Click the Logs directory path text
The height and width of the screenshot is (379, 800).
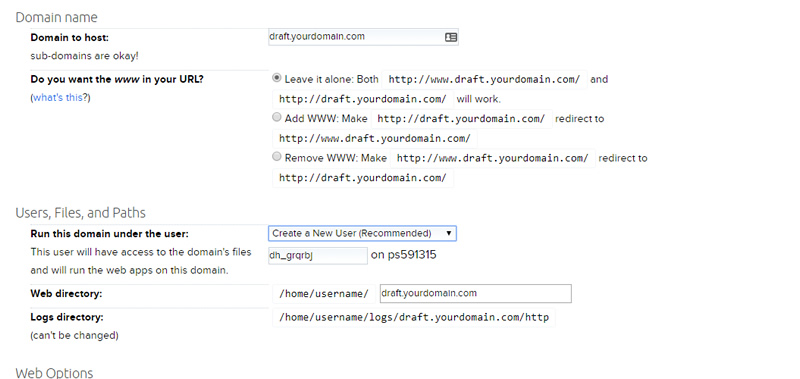(414, 317)
